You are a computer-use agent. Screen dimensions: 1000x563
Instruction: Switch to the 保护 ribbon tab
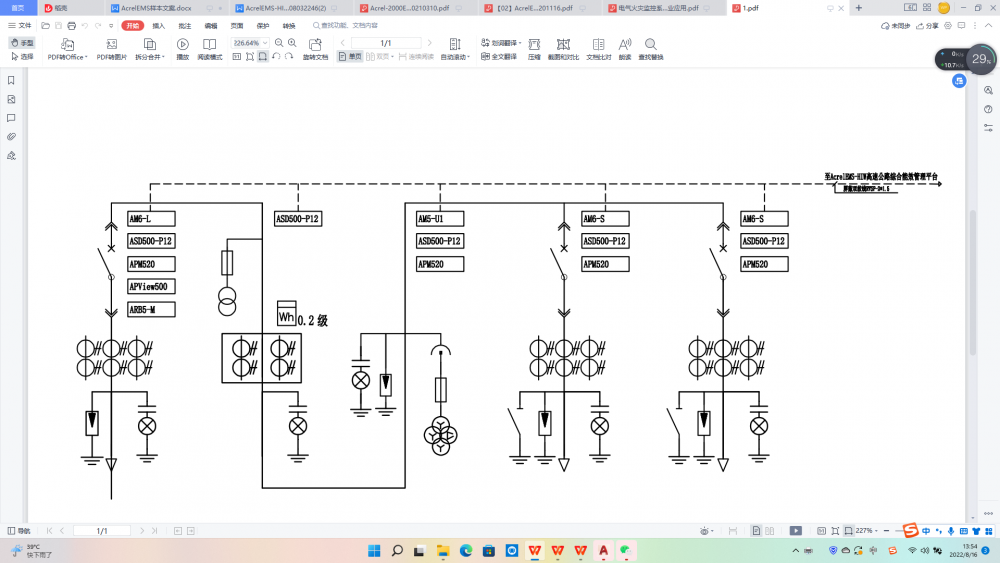(263, 26)
